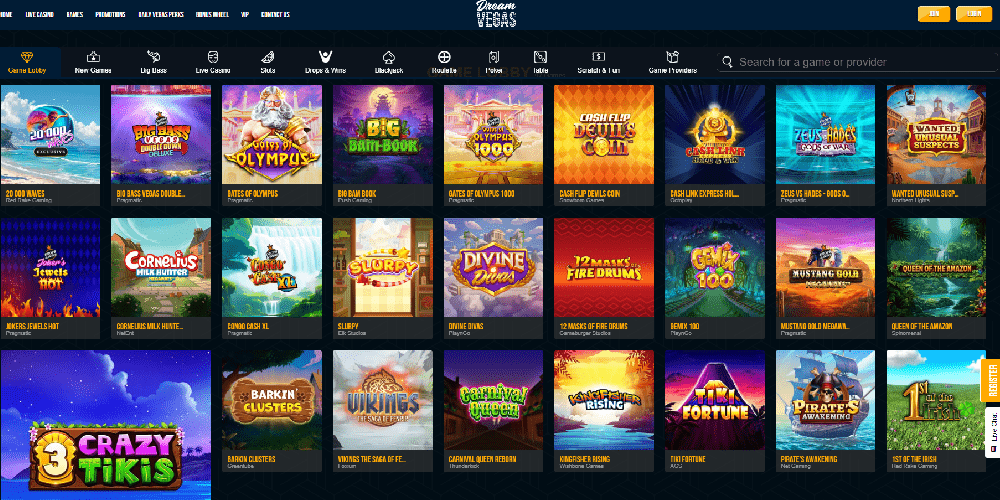Screen dimensions: 1000x500
Task: Open the Game Lobby diamond icon tab
Action: [27, 62]
